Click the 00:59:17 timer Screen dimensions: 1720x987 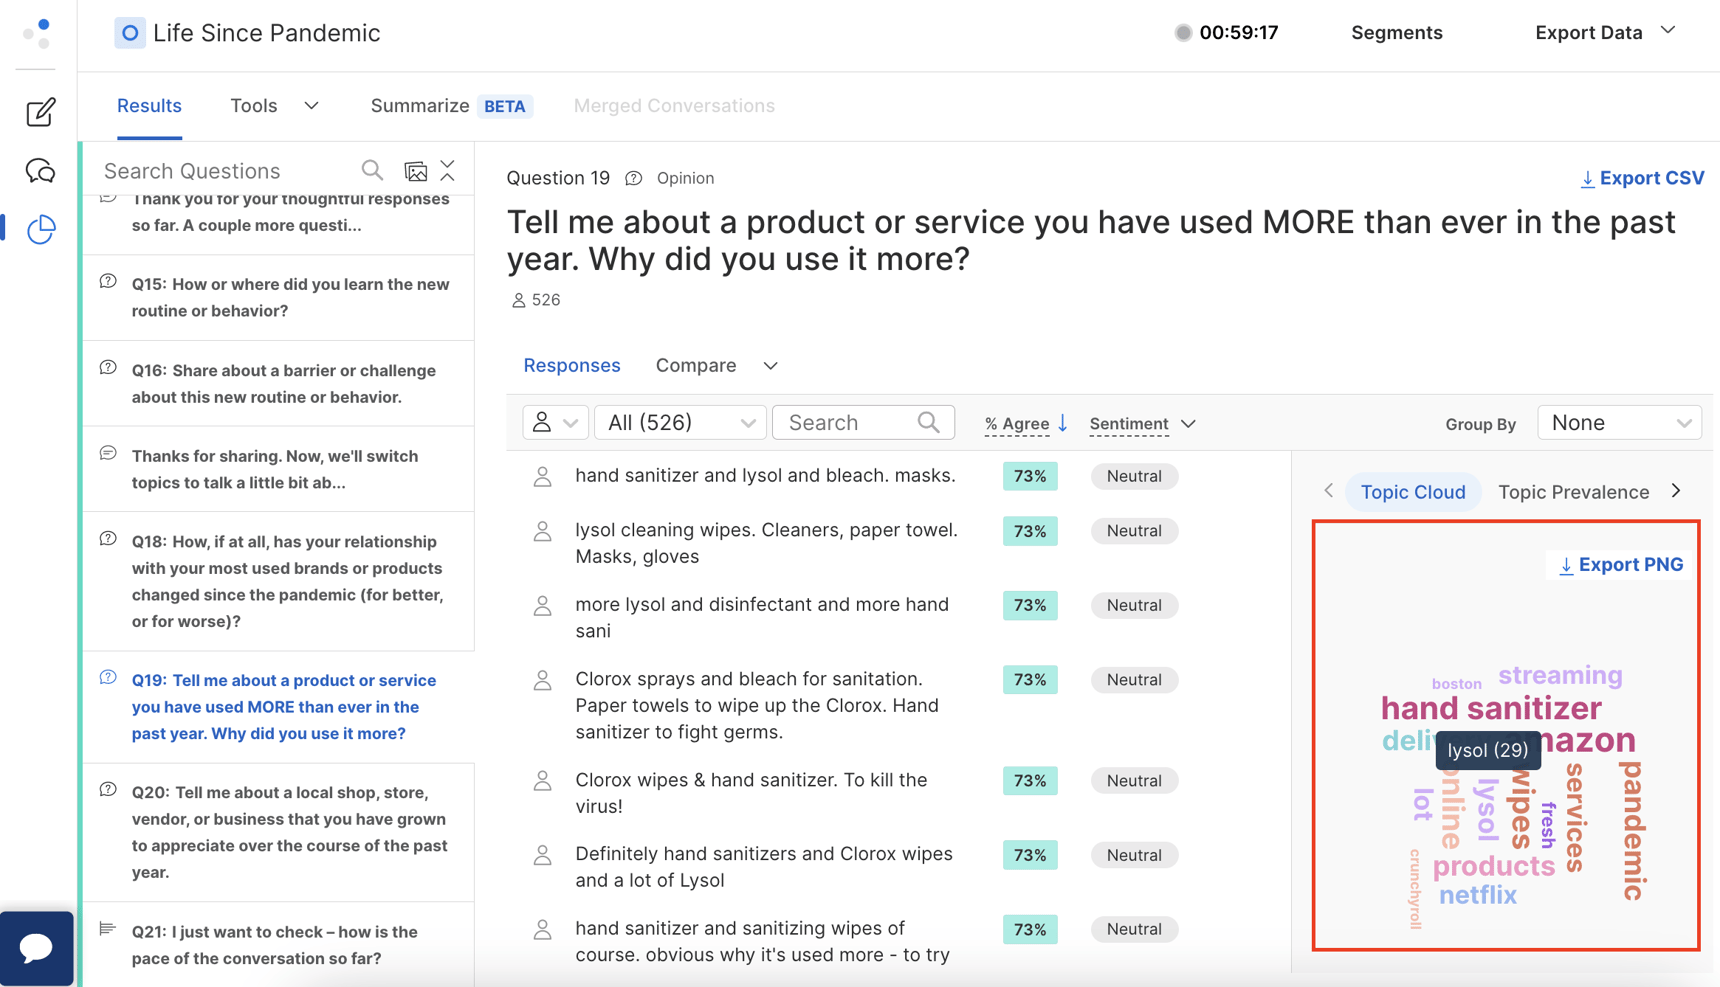click(1238, 33)
